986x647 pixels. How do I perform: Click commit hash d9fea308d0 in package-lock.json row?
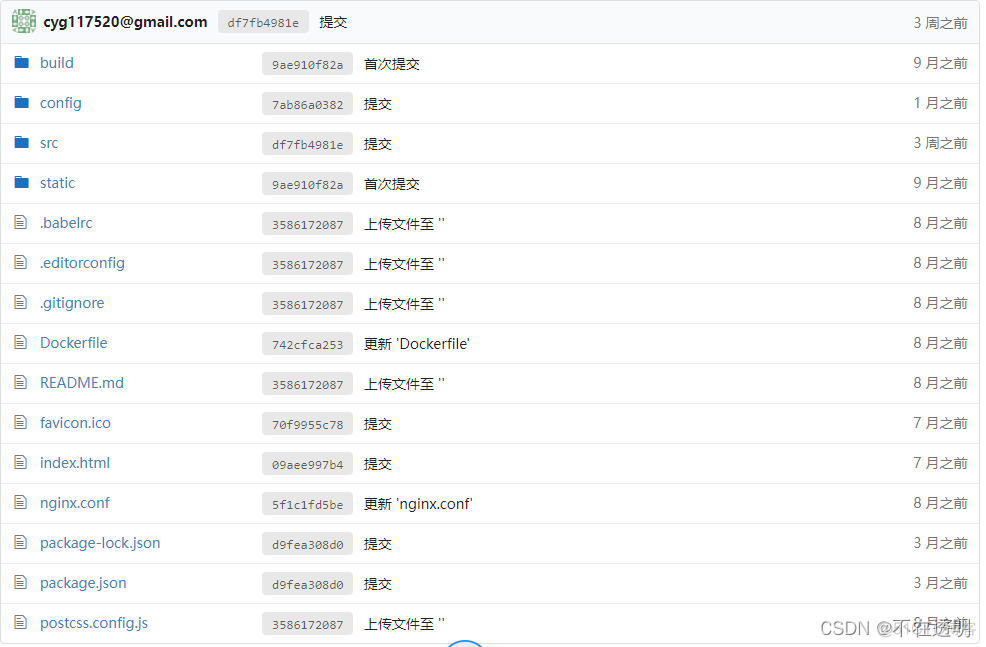(307, 545)
